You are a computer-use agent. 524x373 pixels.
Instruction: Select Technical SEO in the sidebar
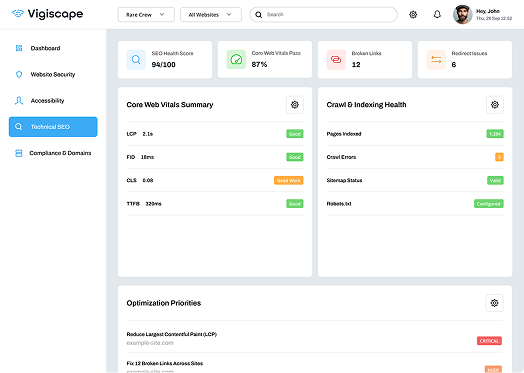(x=53, y=127)
